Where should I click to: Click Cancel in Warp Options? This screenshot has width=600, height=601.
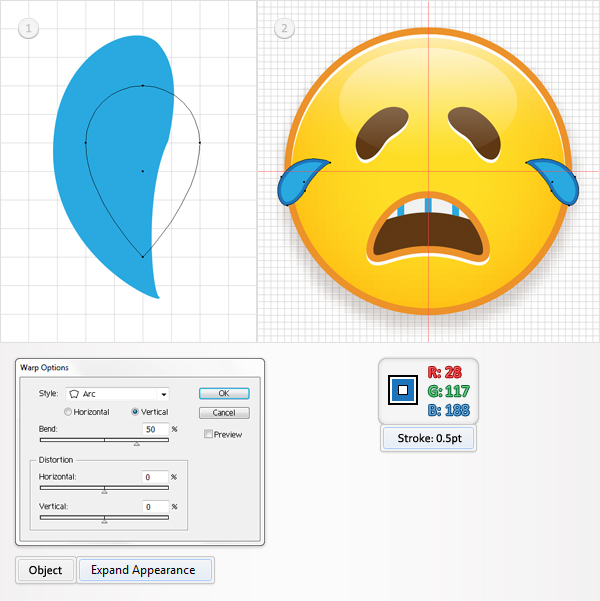tap(224, 413)
